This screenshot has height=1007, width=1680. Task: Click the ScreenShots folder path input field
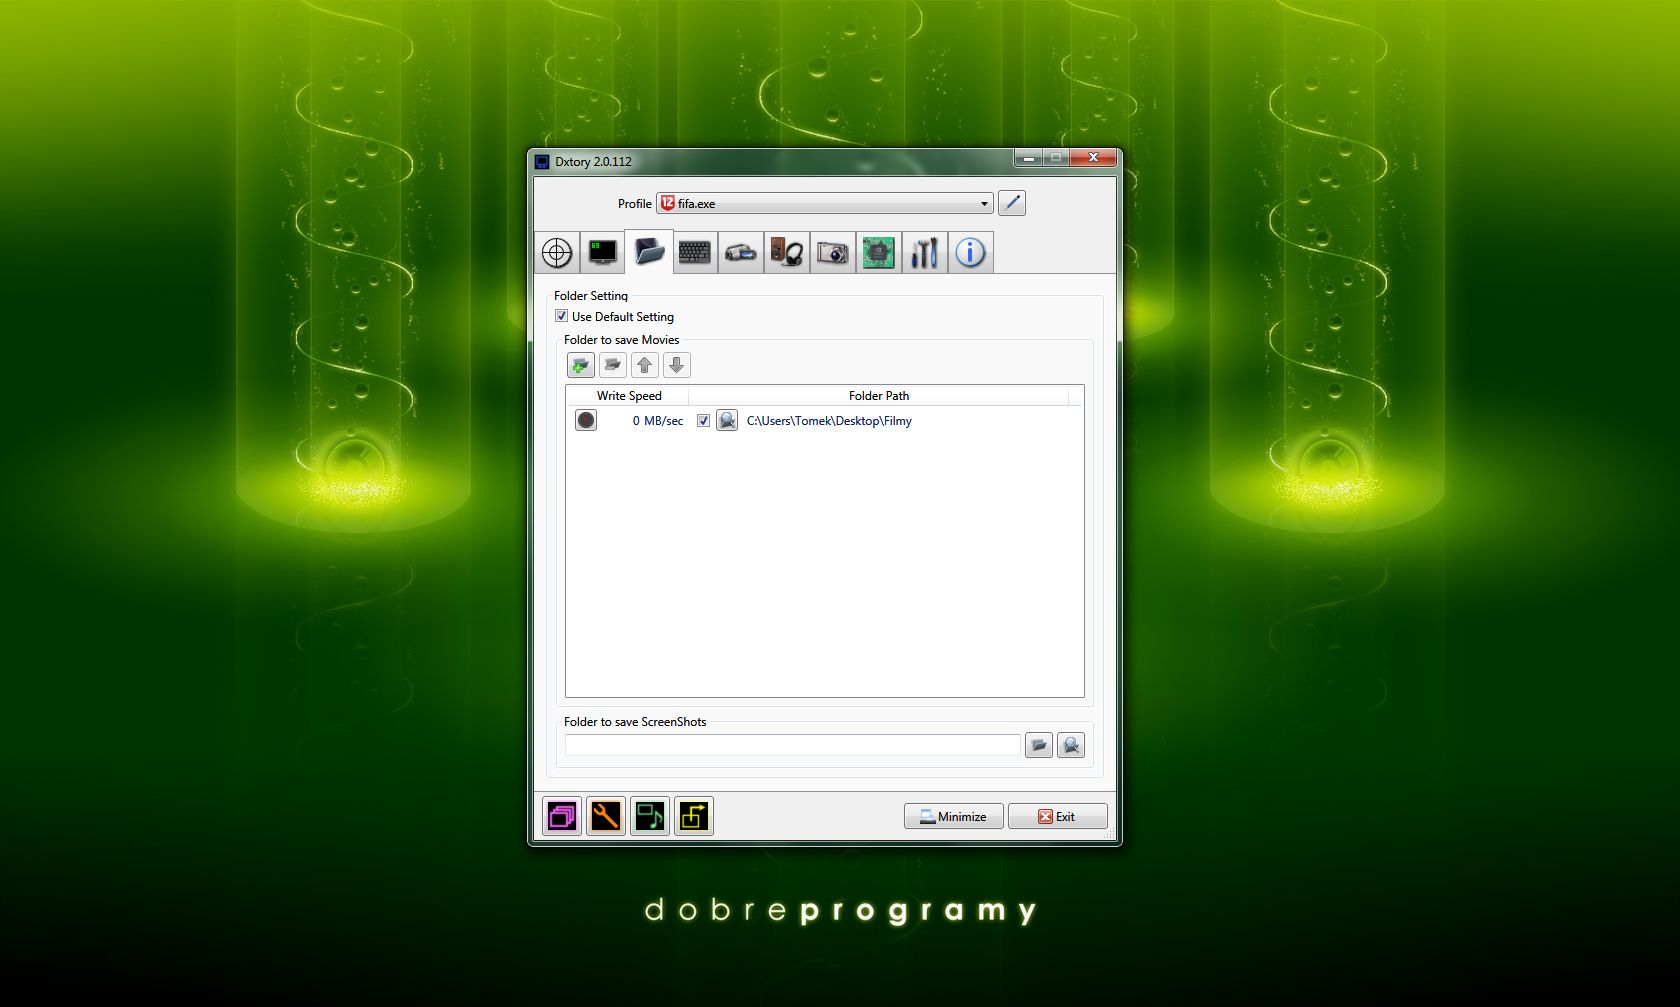[793, 745]
